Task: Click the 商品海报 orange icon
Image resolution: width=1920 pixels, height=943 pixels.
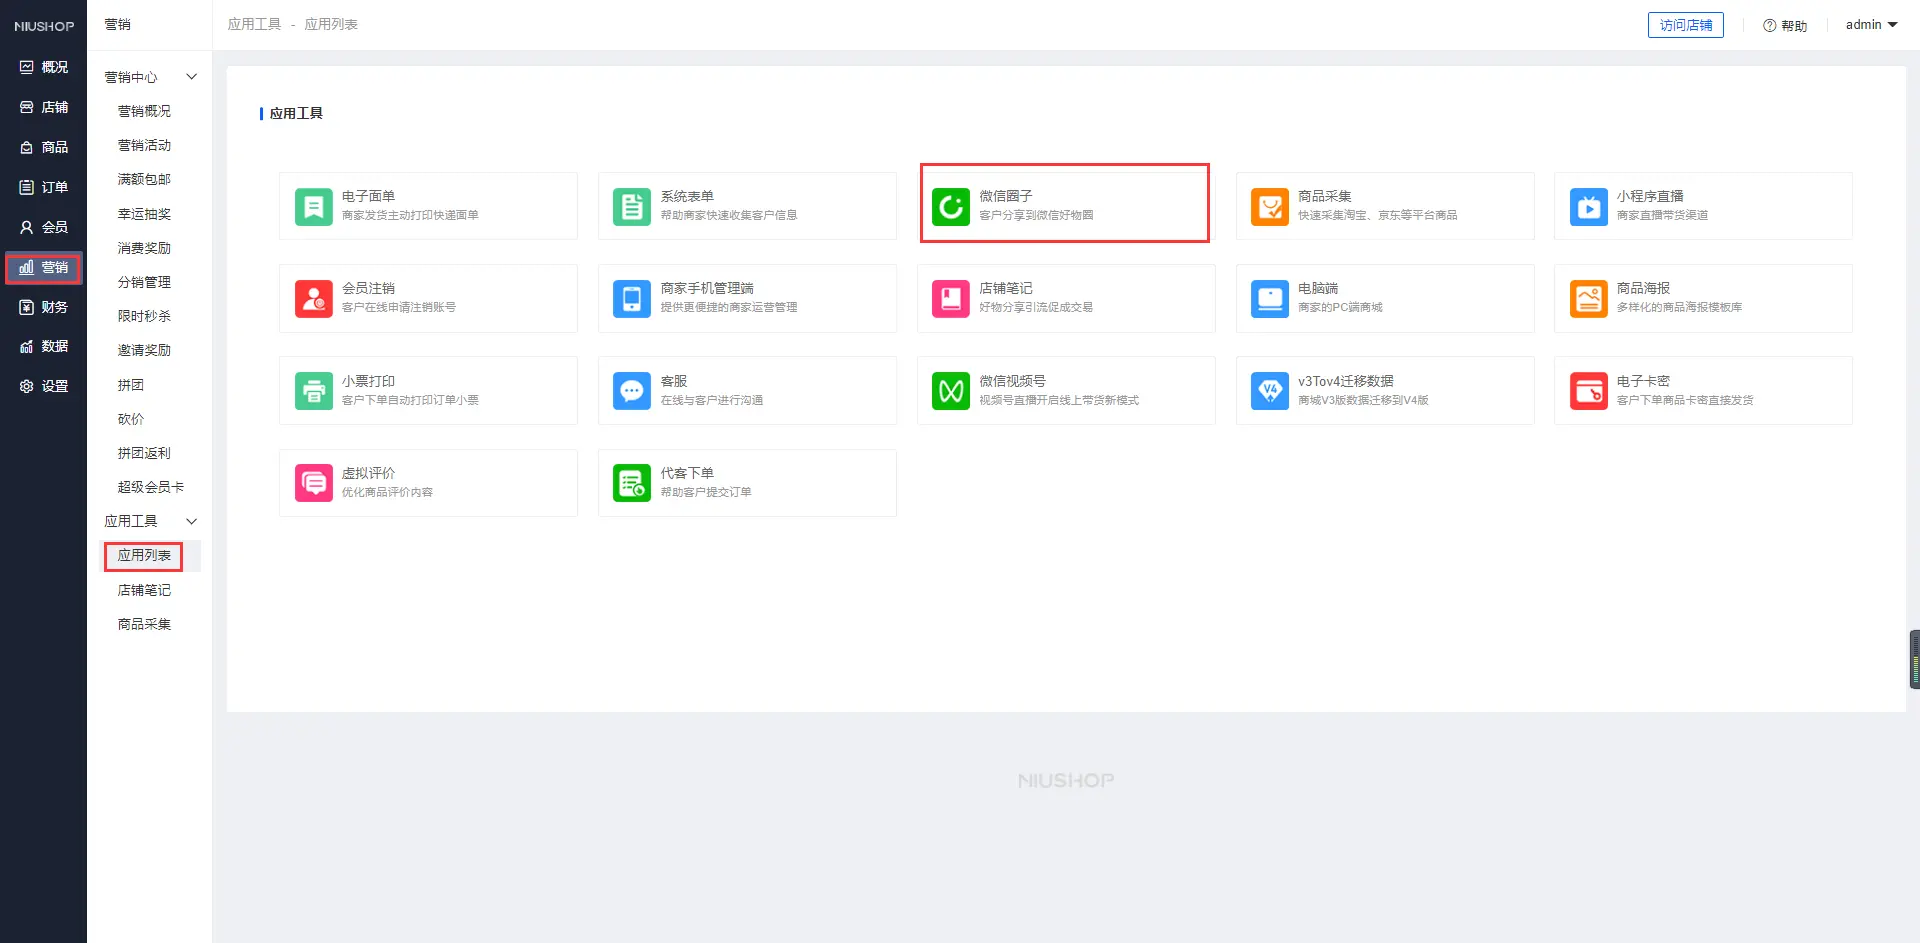Action: click(1588, 299)
